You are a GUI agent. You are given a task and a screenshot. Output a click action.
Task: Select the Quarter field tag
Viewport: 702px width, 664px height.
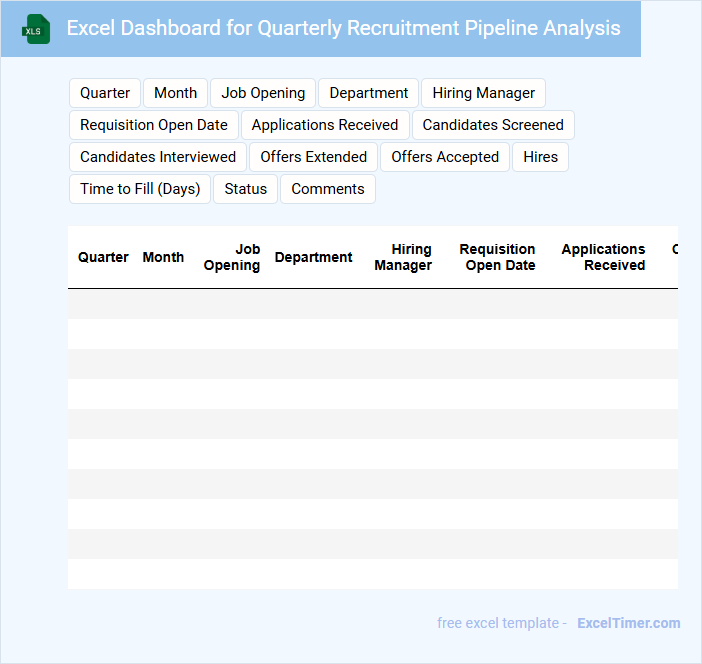pos(105,93)
